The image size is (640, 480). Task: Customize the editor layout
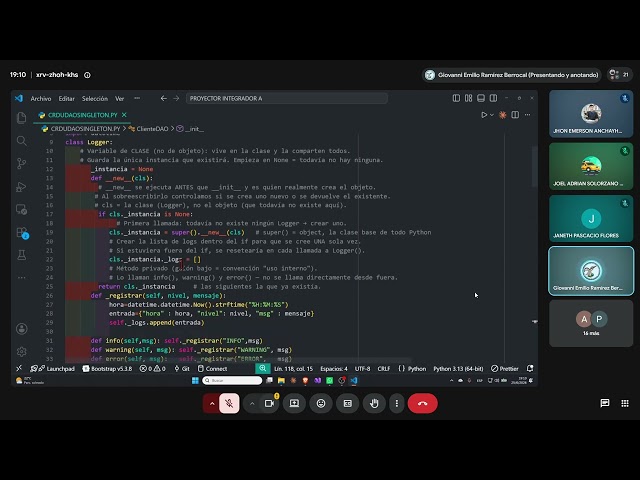point(469,98)
